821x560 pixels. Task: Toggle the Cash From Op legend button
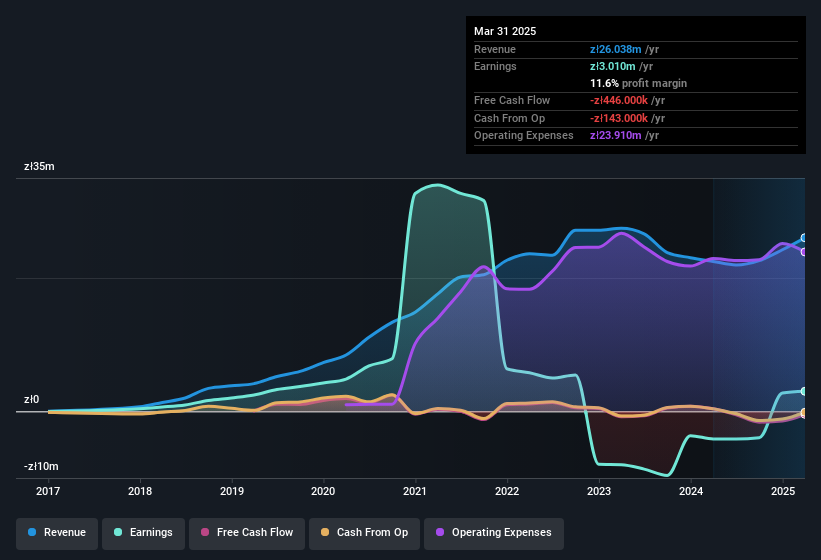[364, 533]
